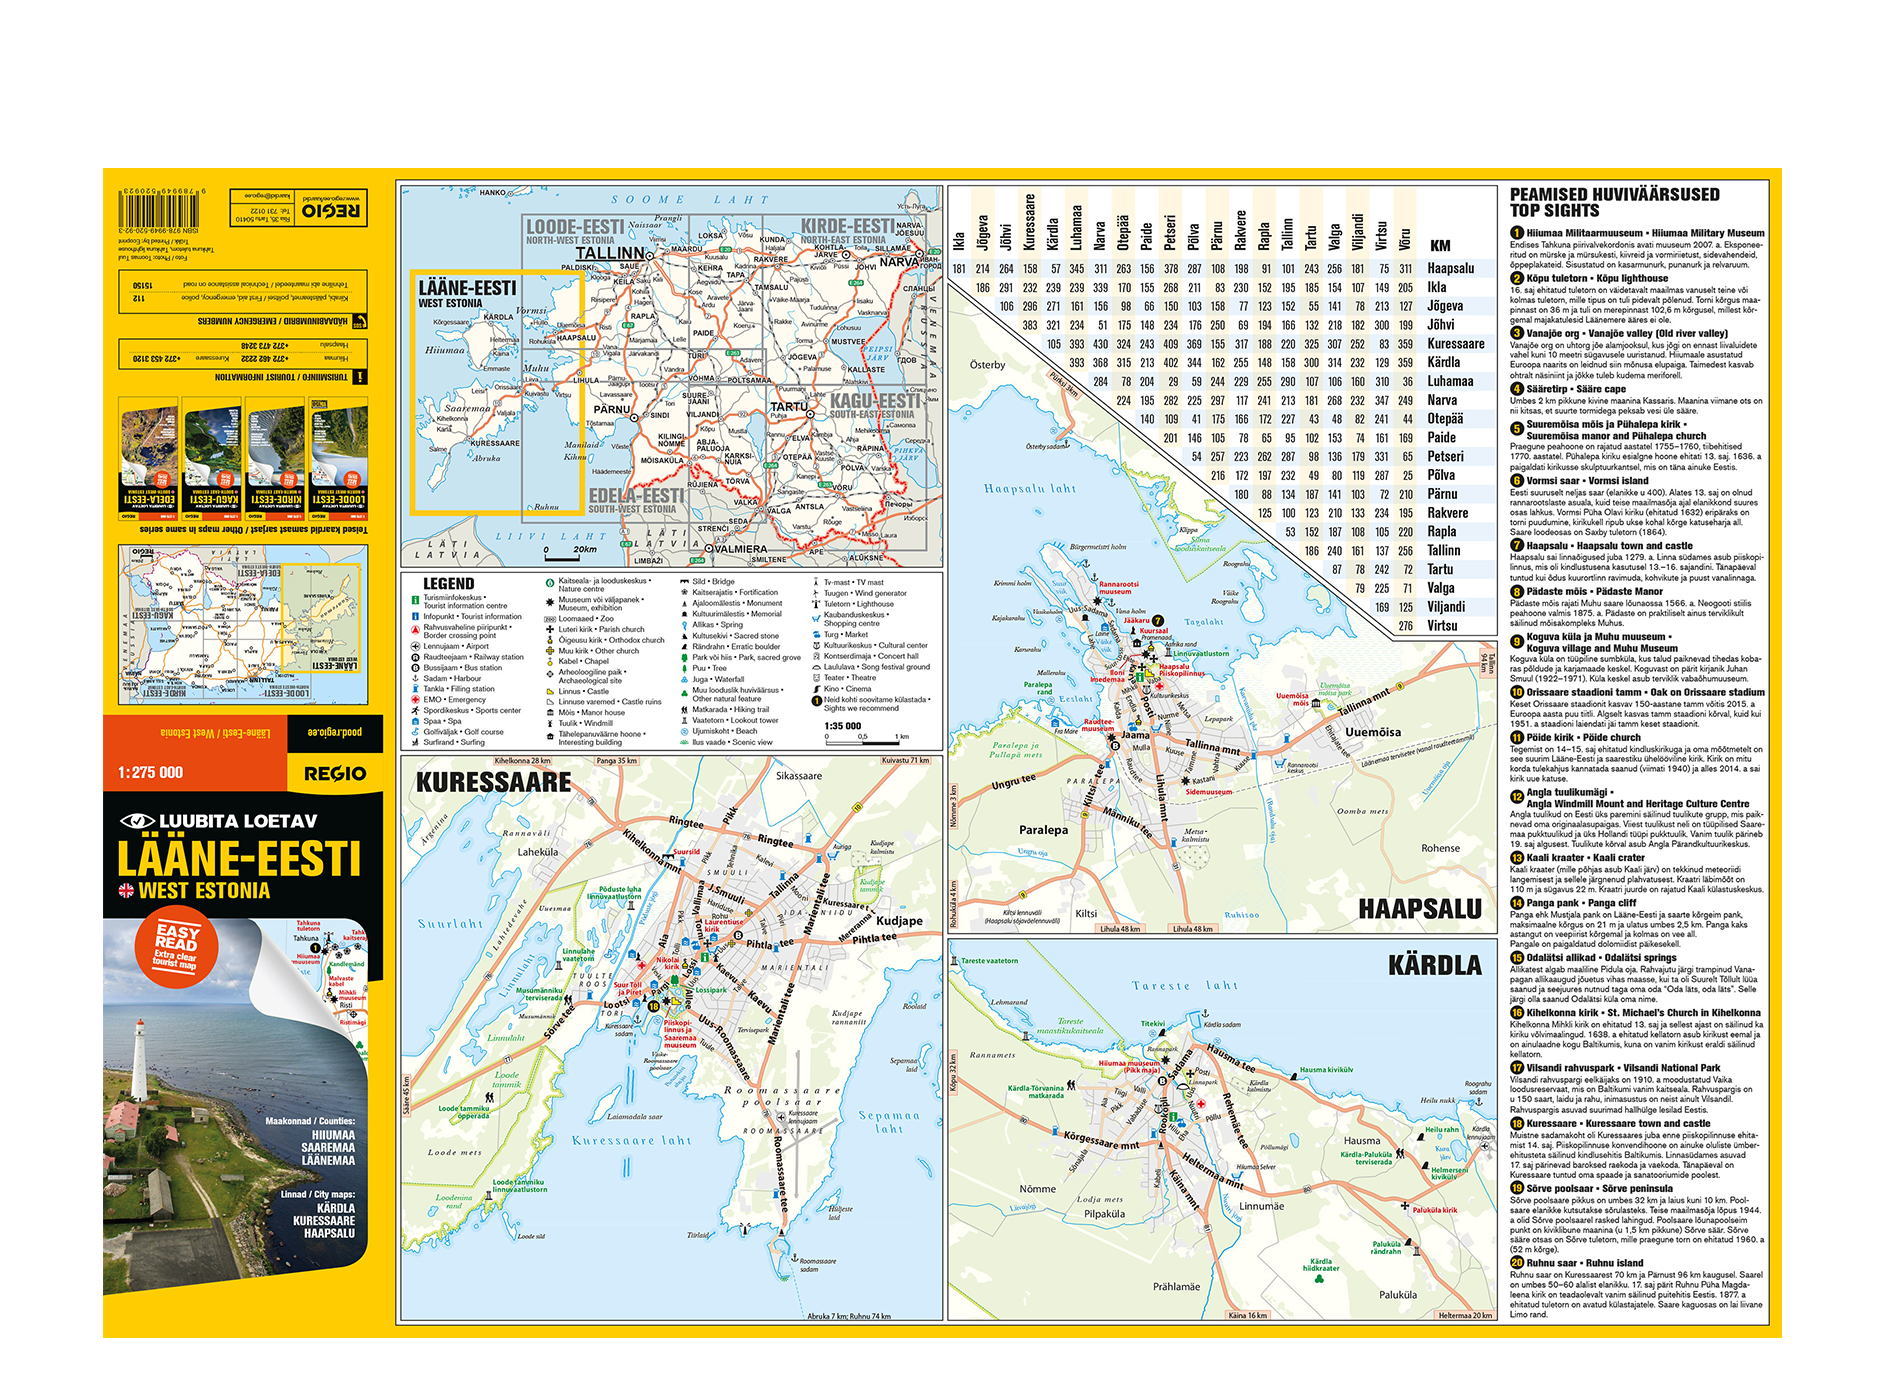Click the Haapsalu row label in the distance table
The image size is (1888, 1400).
(1450, 268)
